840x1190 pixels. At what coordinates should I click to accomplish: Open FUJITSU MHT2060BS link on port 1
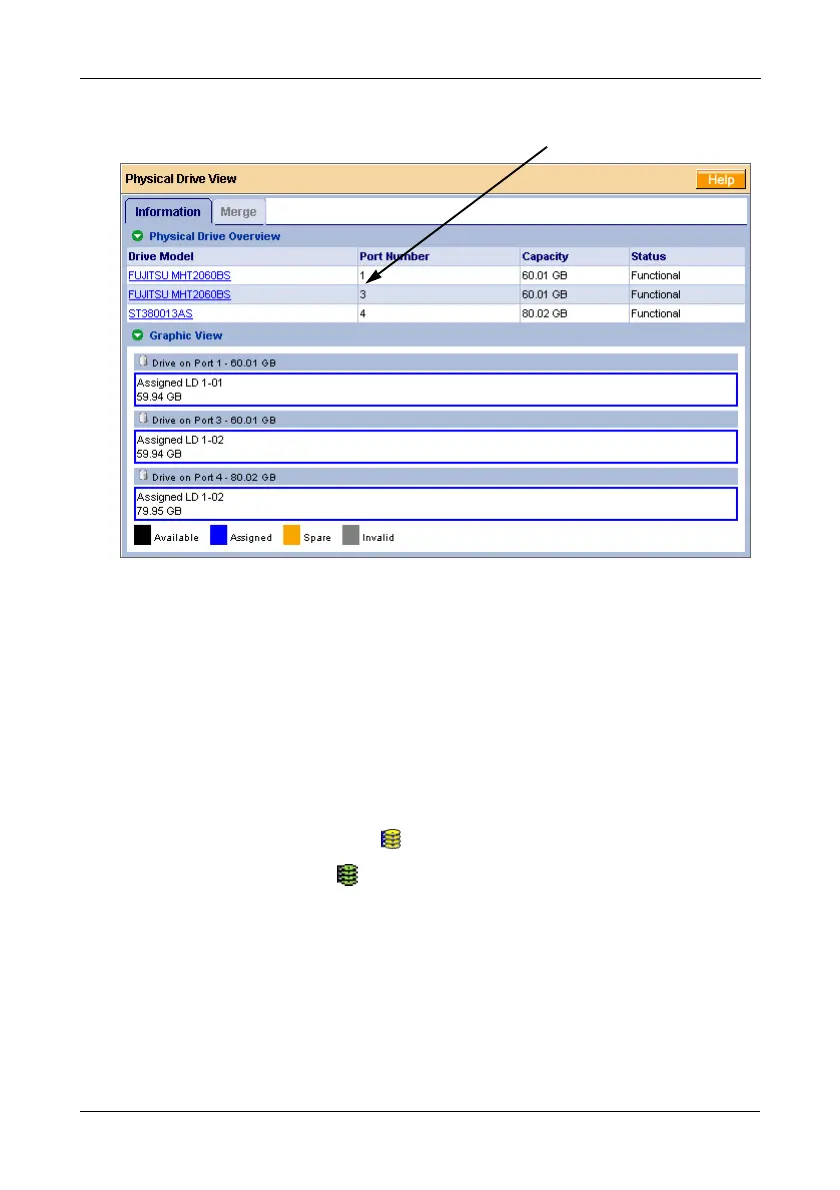pos(179,275)
